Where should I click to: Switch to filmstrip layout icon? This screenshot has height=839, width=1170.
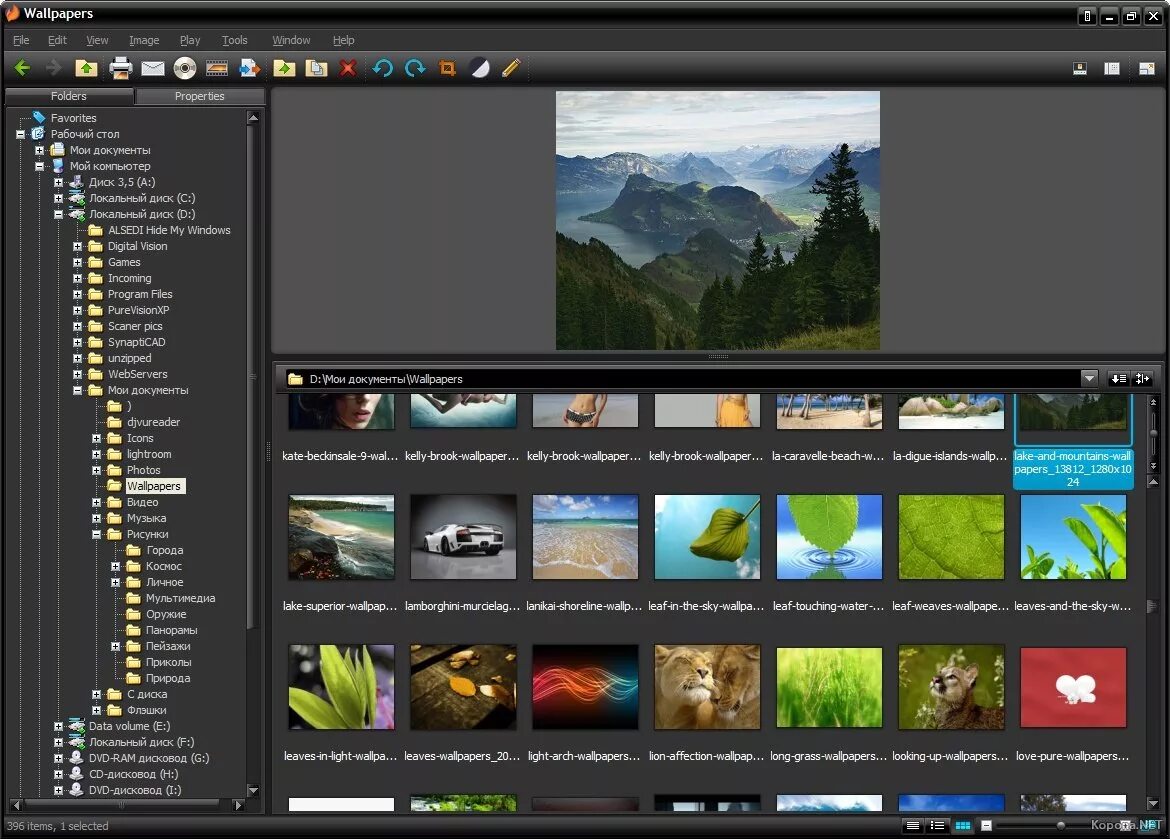point(1080,69)
